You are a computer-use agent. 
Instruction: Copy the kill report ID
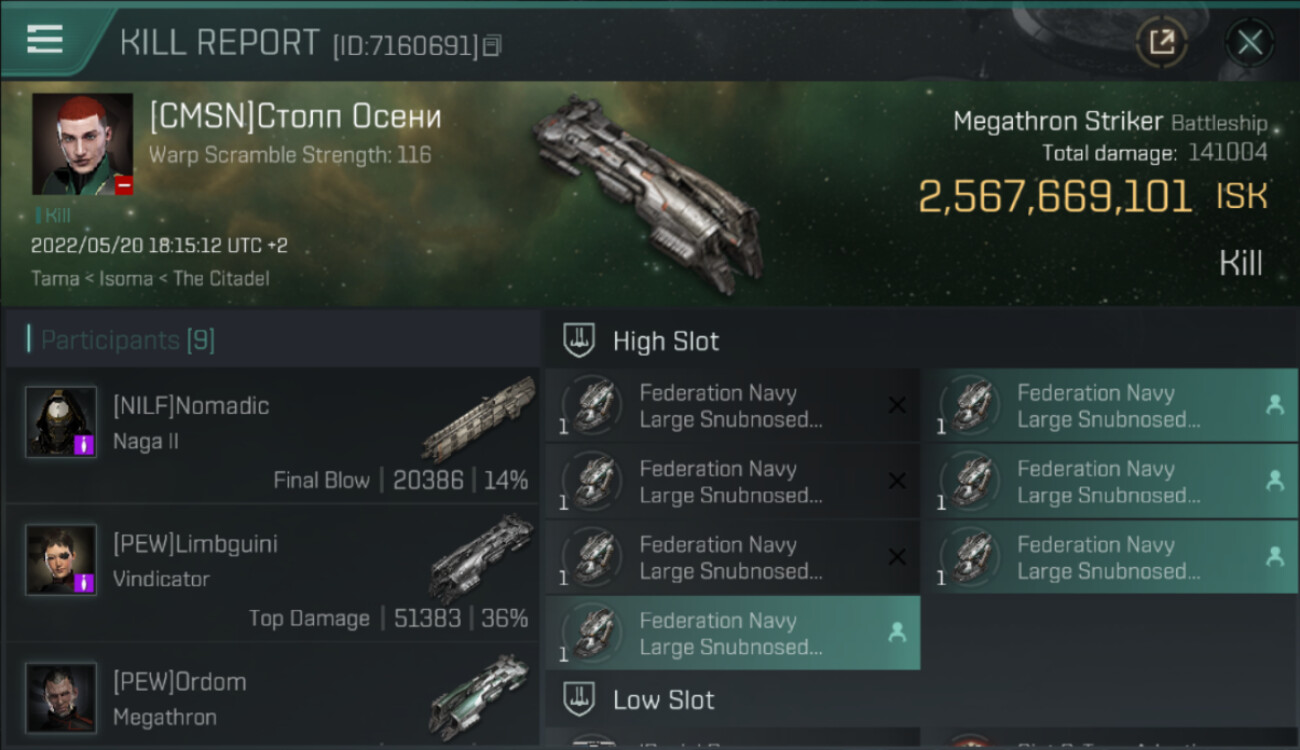[491, 45]
